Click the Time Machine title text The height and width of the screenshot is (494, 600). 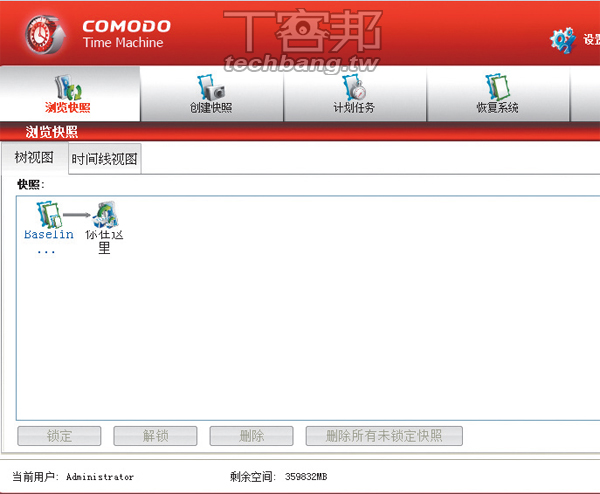click(123, 42)
